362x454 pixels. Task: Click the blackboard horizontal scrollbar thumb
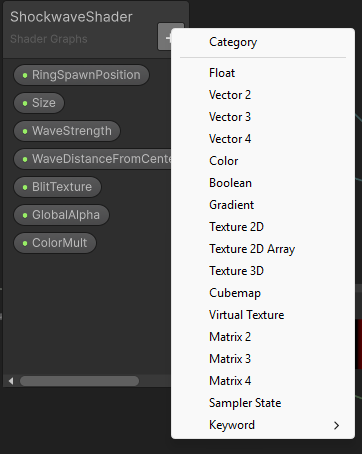click(x=79, y=381)
